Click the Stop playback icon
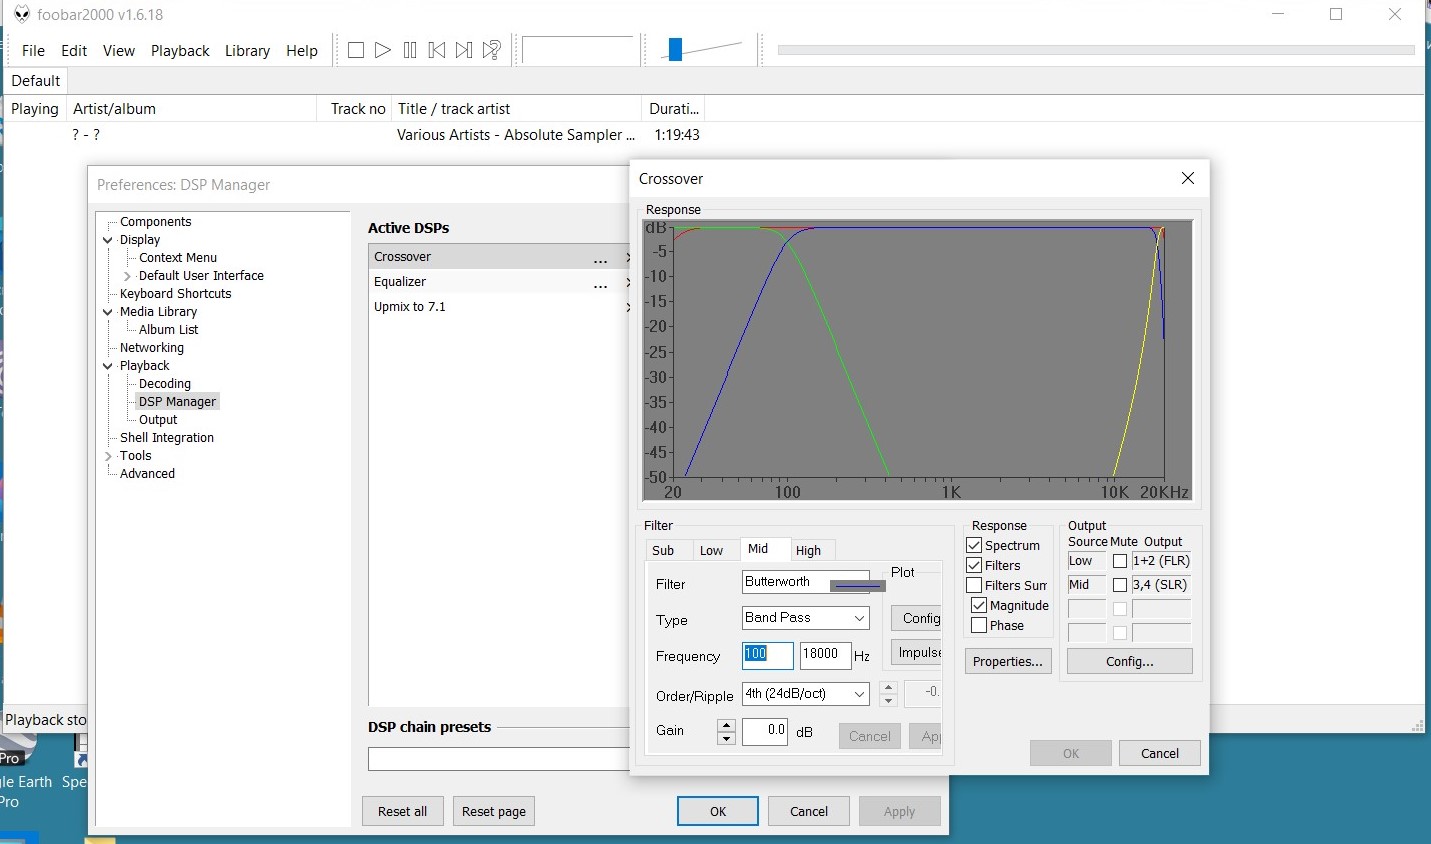1431x844 pixels. pos(356,50)
